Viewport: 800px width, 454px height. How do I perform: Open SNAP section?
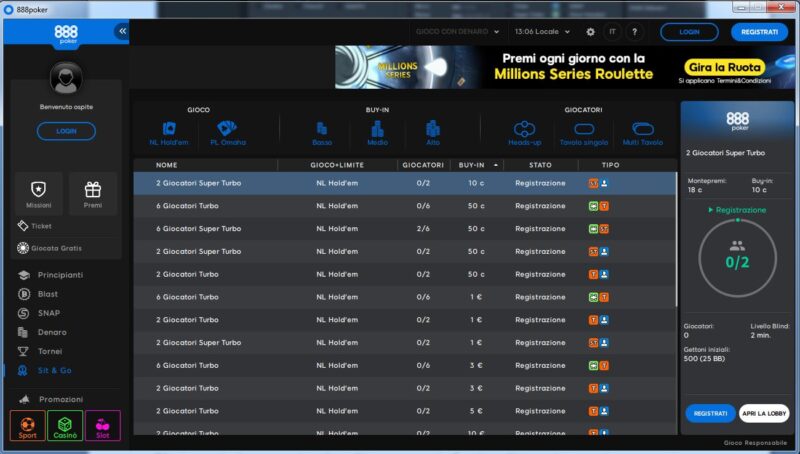coord(39,313)
